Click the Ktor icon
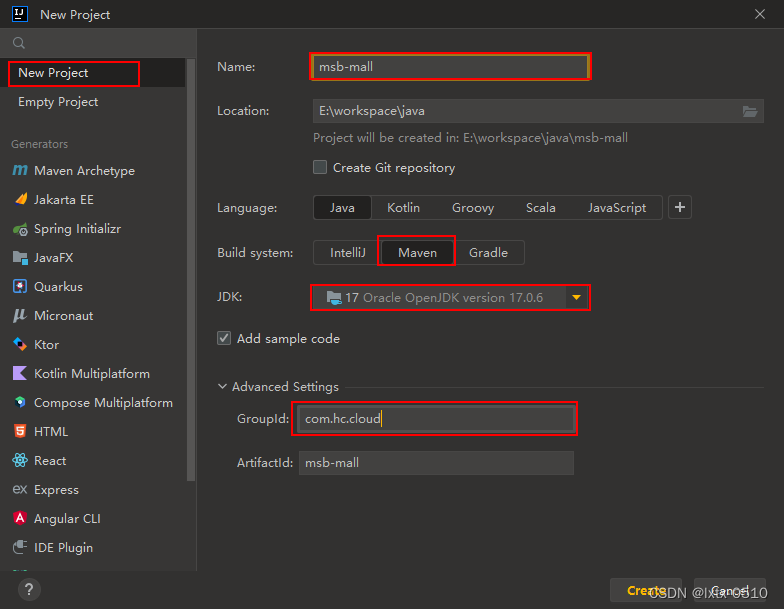The image size is (784, 609). coord(20,344)
